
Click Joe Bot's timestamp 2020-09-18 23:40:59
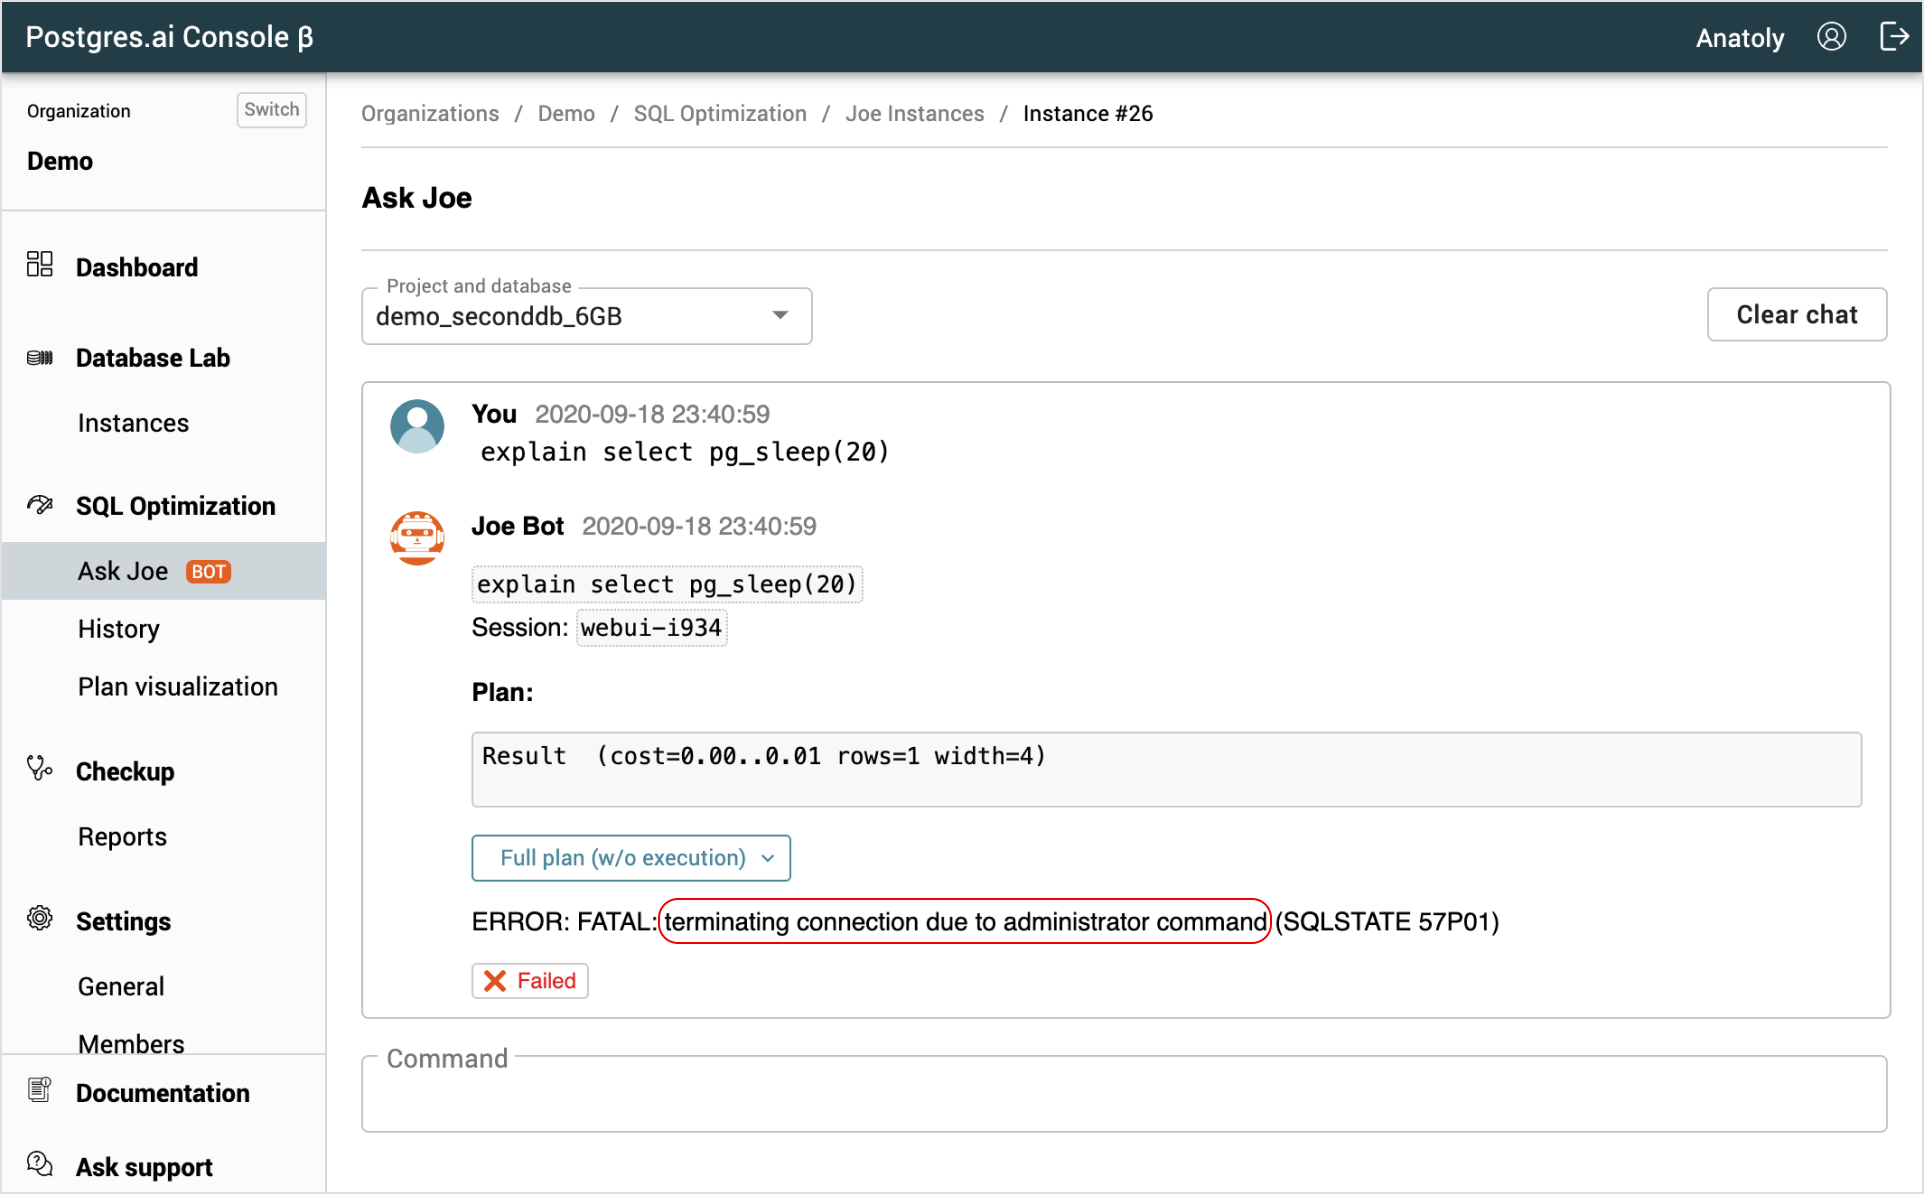pos(699,527)
